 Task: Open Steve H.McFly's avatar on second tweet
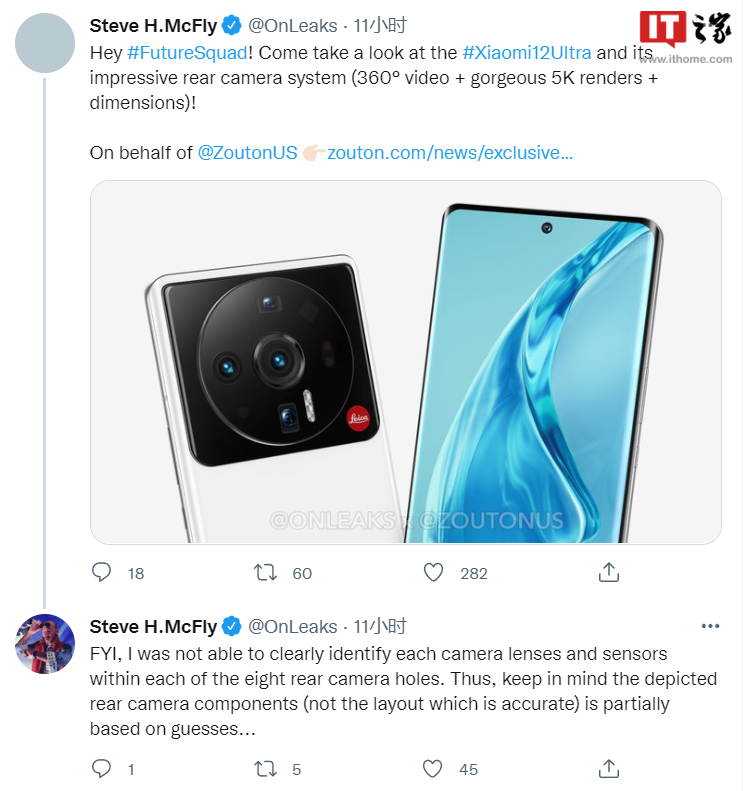[45, 644]
